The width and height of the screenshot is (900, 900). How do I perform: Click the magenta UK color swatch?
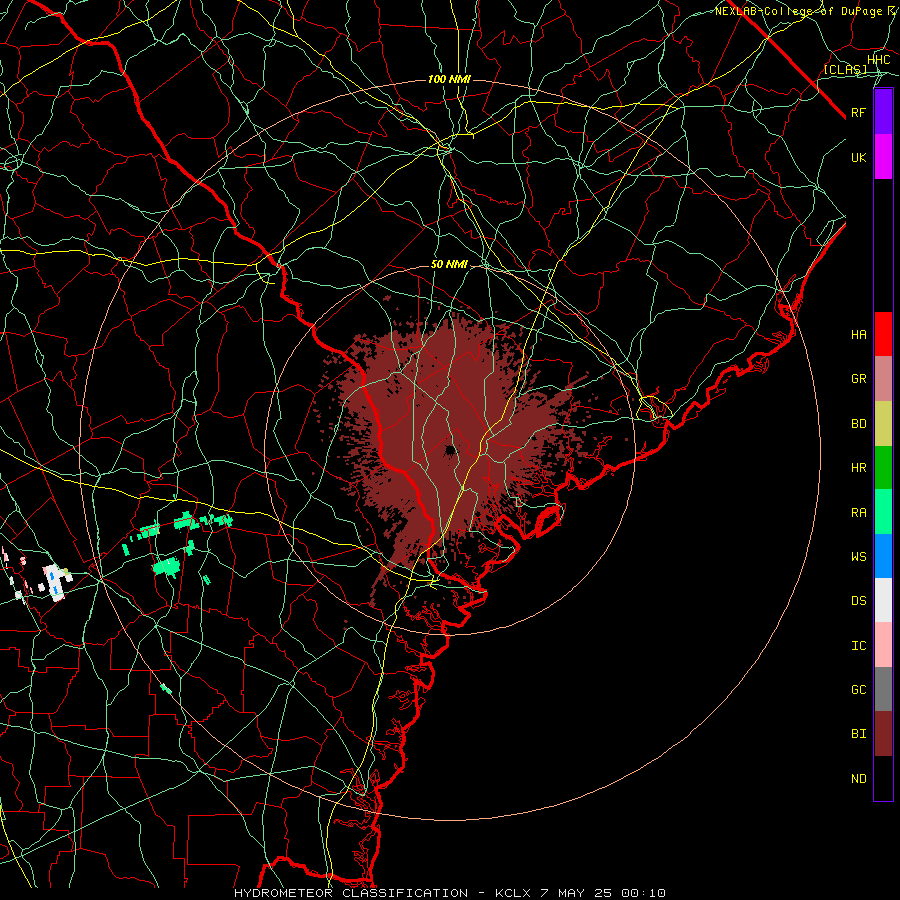pos(883,157)
